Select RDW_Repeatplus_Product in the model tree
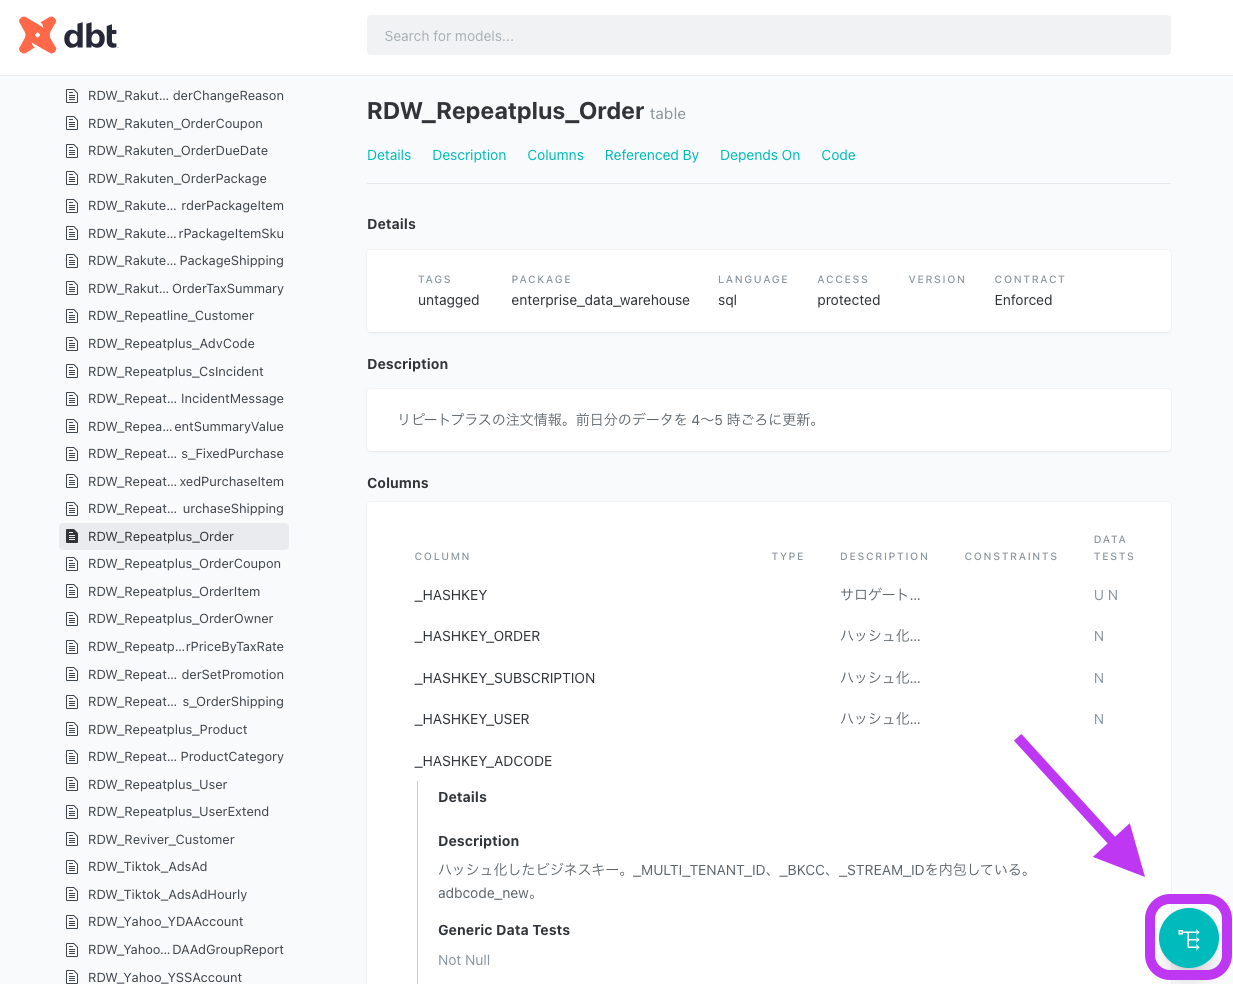Viewport: 1233px width, 984px height. click(167, 730)
